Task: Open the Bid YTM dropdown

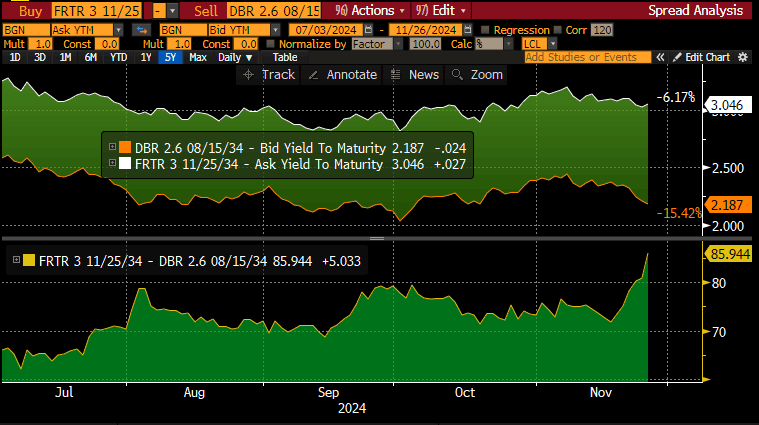Action: click(275, 30)
